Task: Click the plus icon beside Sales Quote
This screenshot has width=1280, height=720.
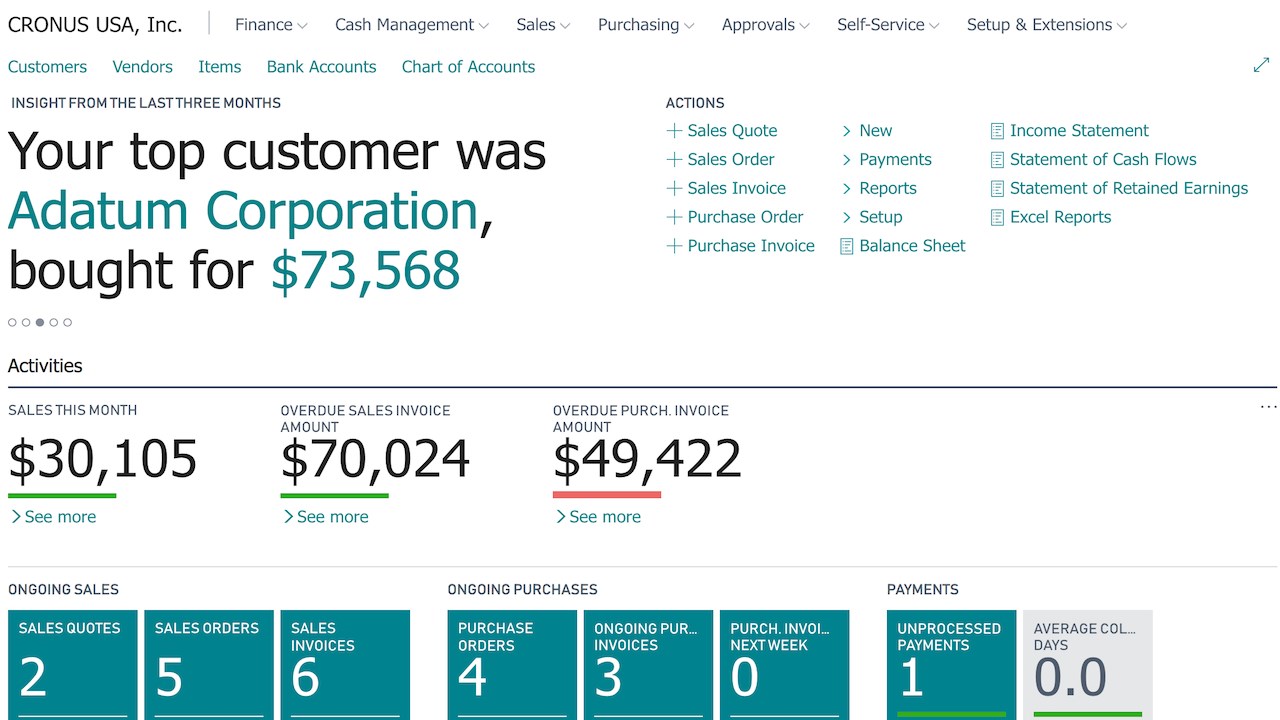Action: tap(674, 131)
